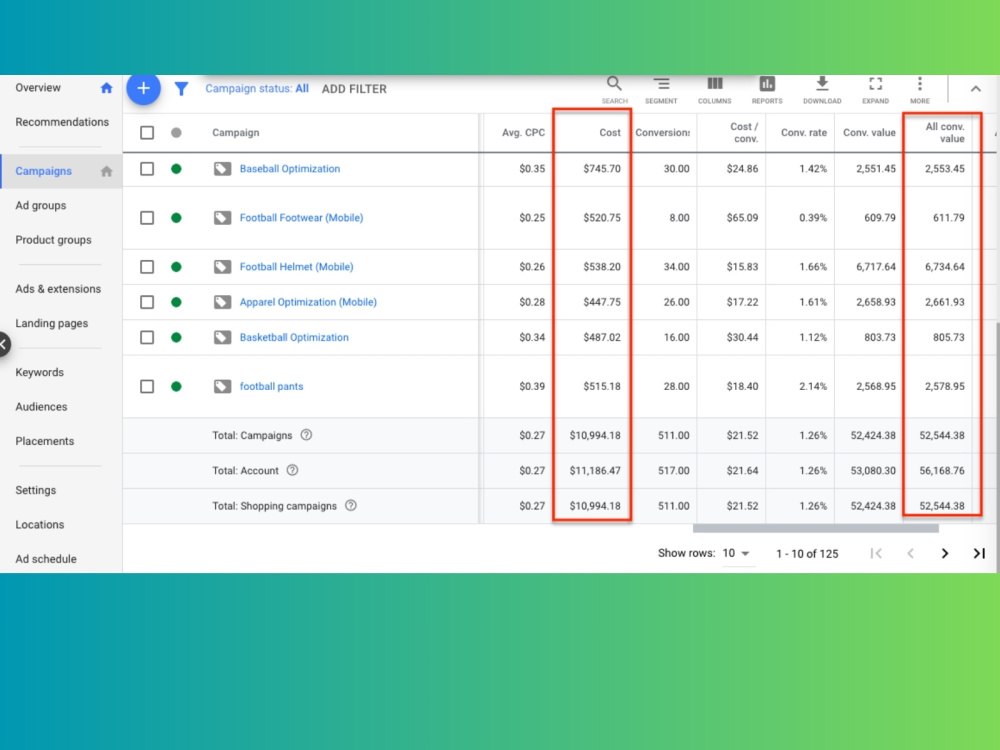
Task: Click the home icon beside Campaigns
Action: (x=107, y=171)
